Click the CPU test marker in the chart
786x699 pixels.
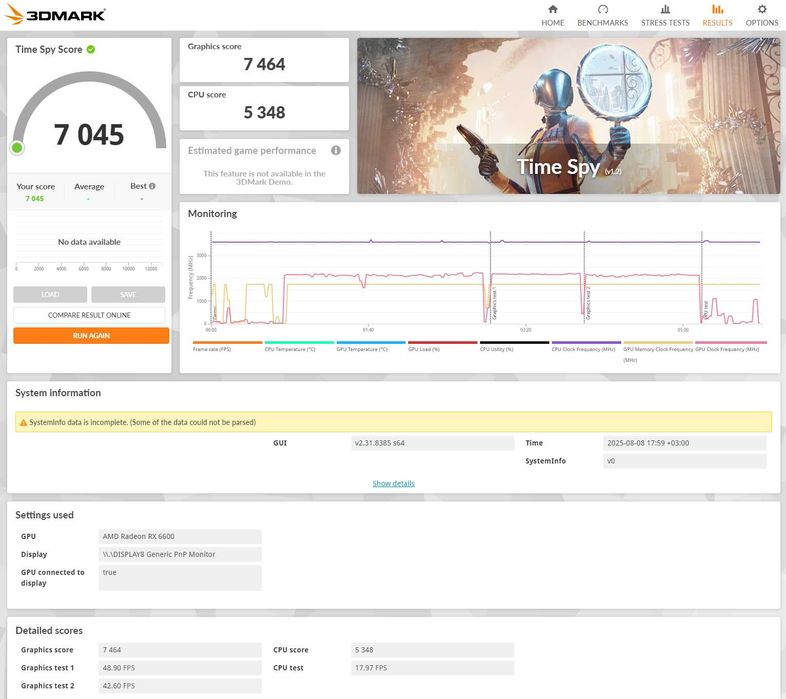(706, 310)
